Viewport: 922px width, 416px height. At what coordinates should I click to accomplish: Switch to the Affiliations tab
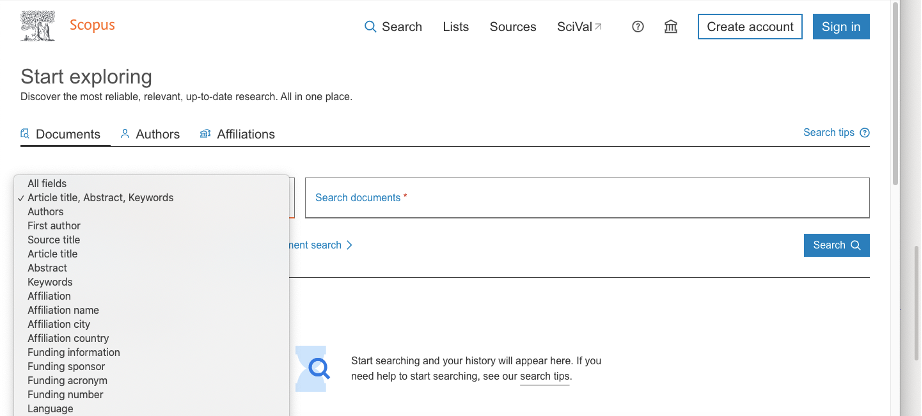237,134
